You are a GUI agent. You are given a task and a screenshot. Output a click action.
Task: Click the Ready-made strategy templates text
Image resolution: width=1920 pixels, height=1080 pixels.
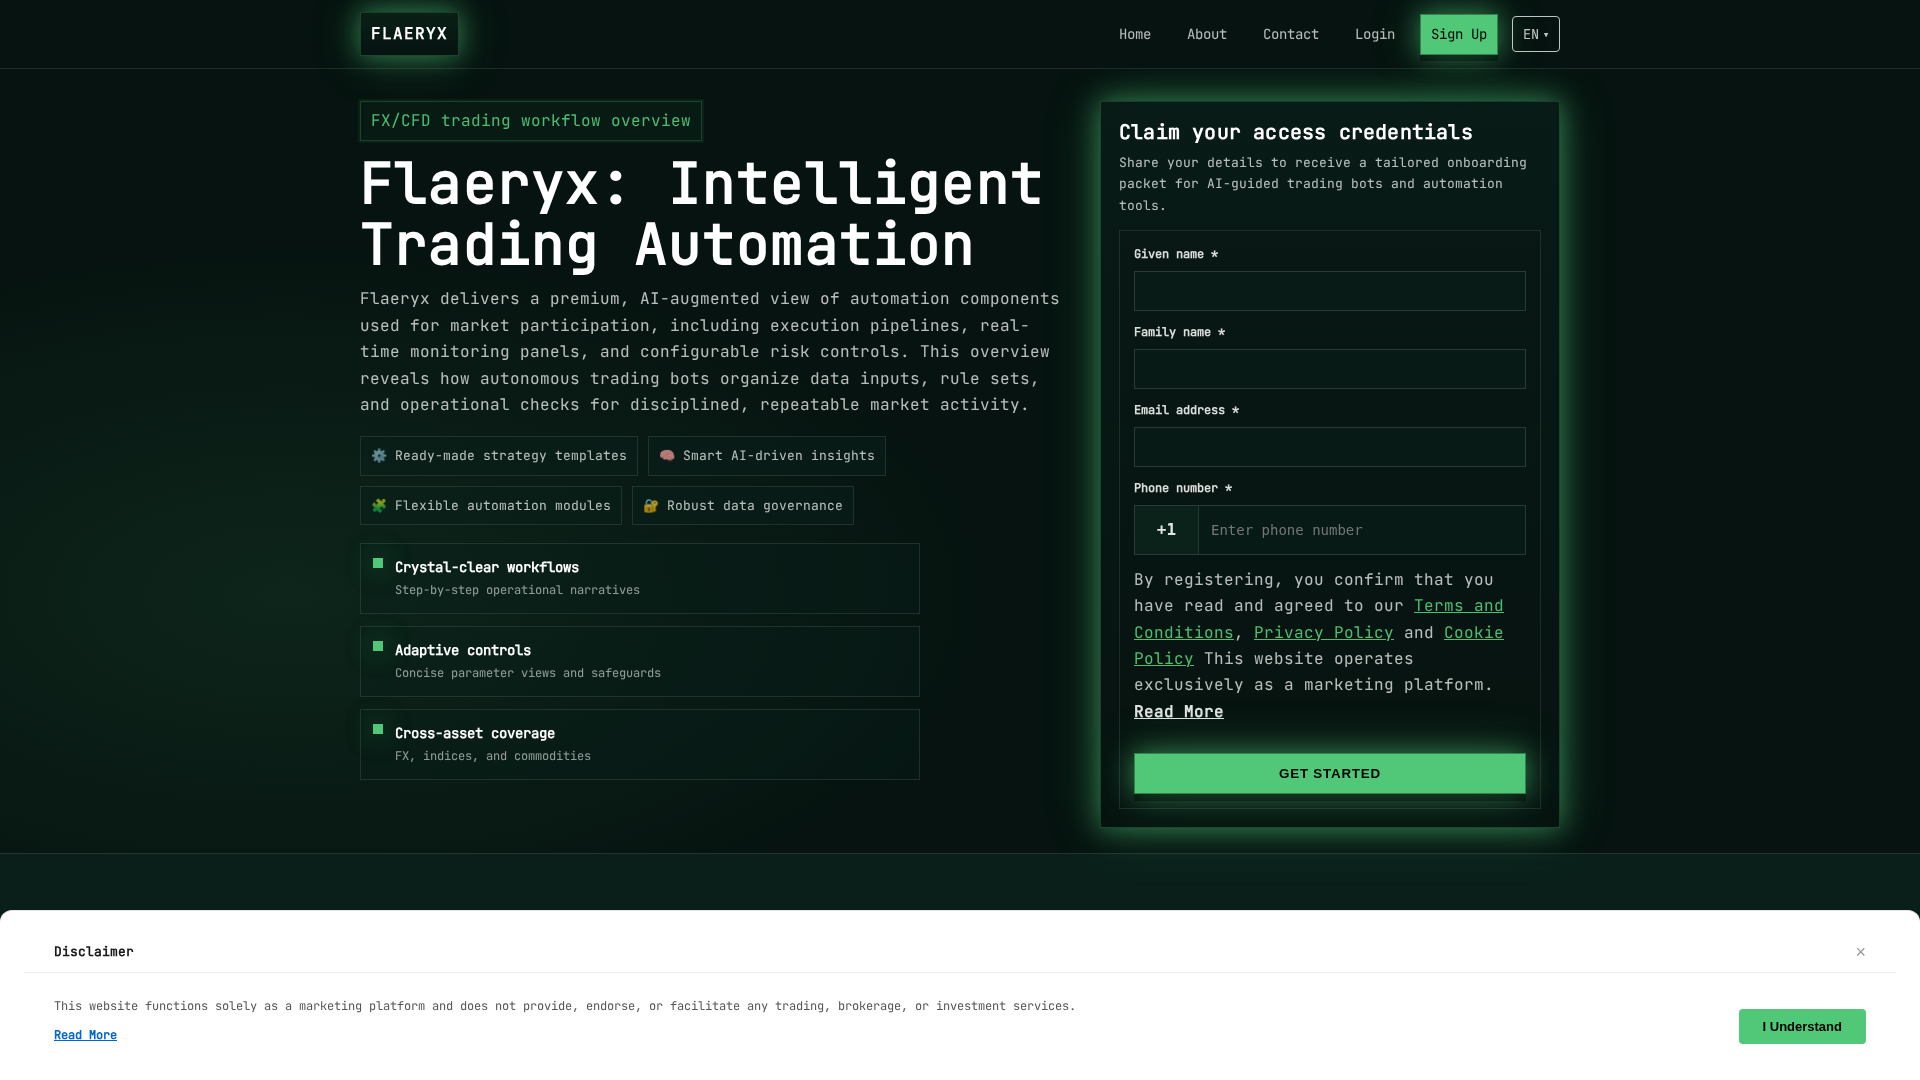[x=511, y=456]
